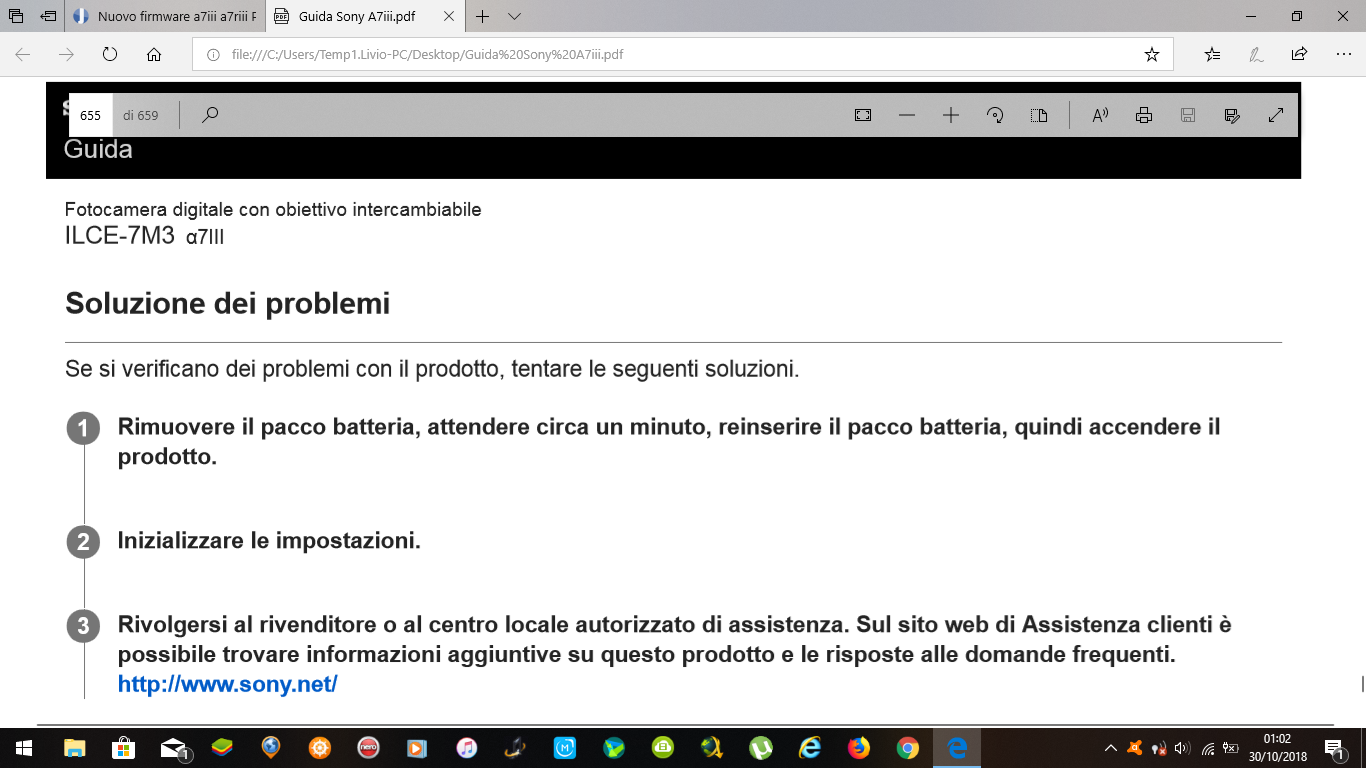1366x768 pixels.
Task: Open Microsoft Store from taskbar
Action: (x=123, y=747)
